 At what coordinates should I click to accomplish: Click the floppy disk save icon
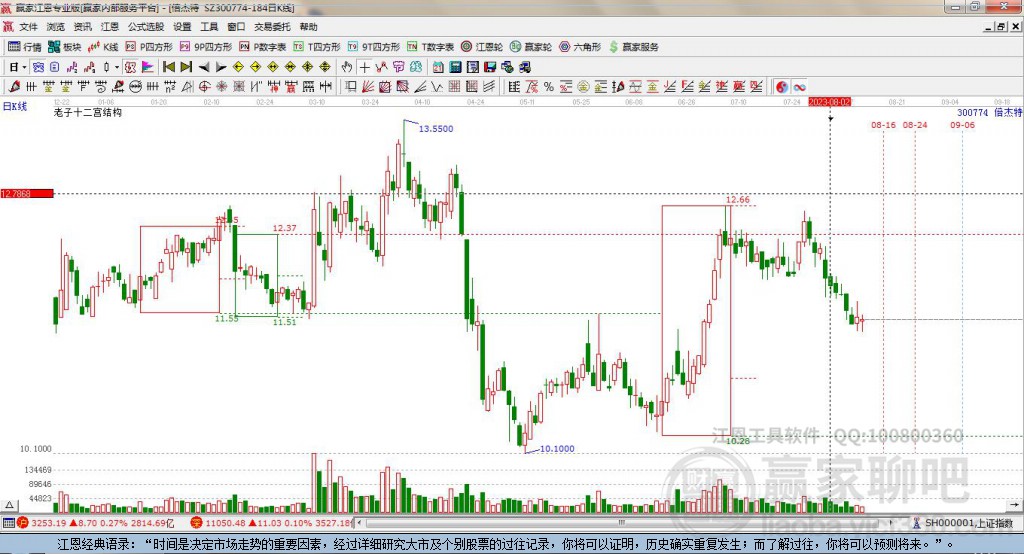coord(490,67)
